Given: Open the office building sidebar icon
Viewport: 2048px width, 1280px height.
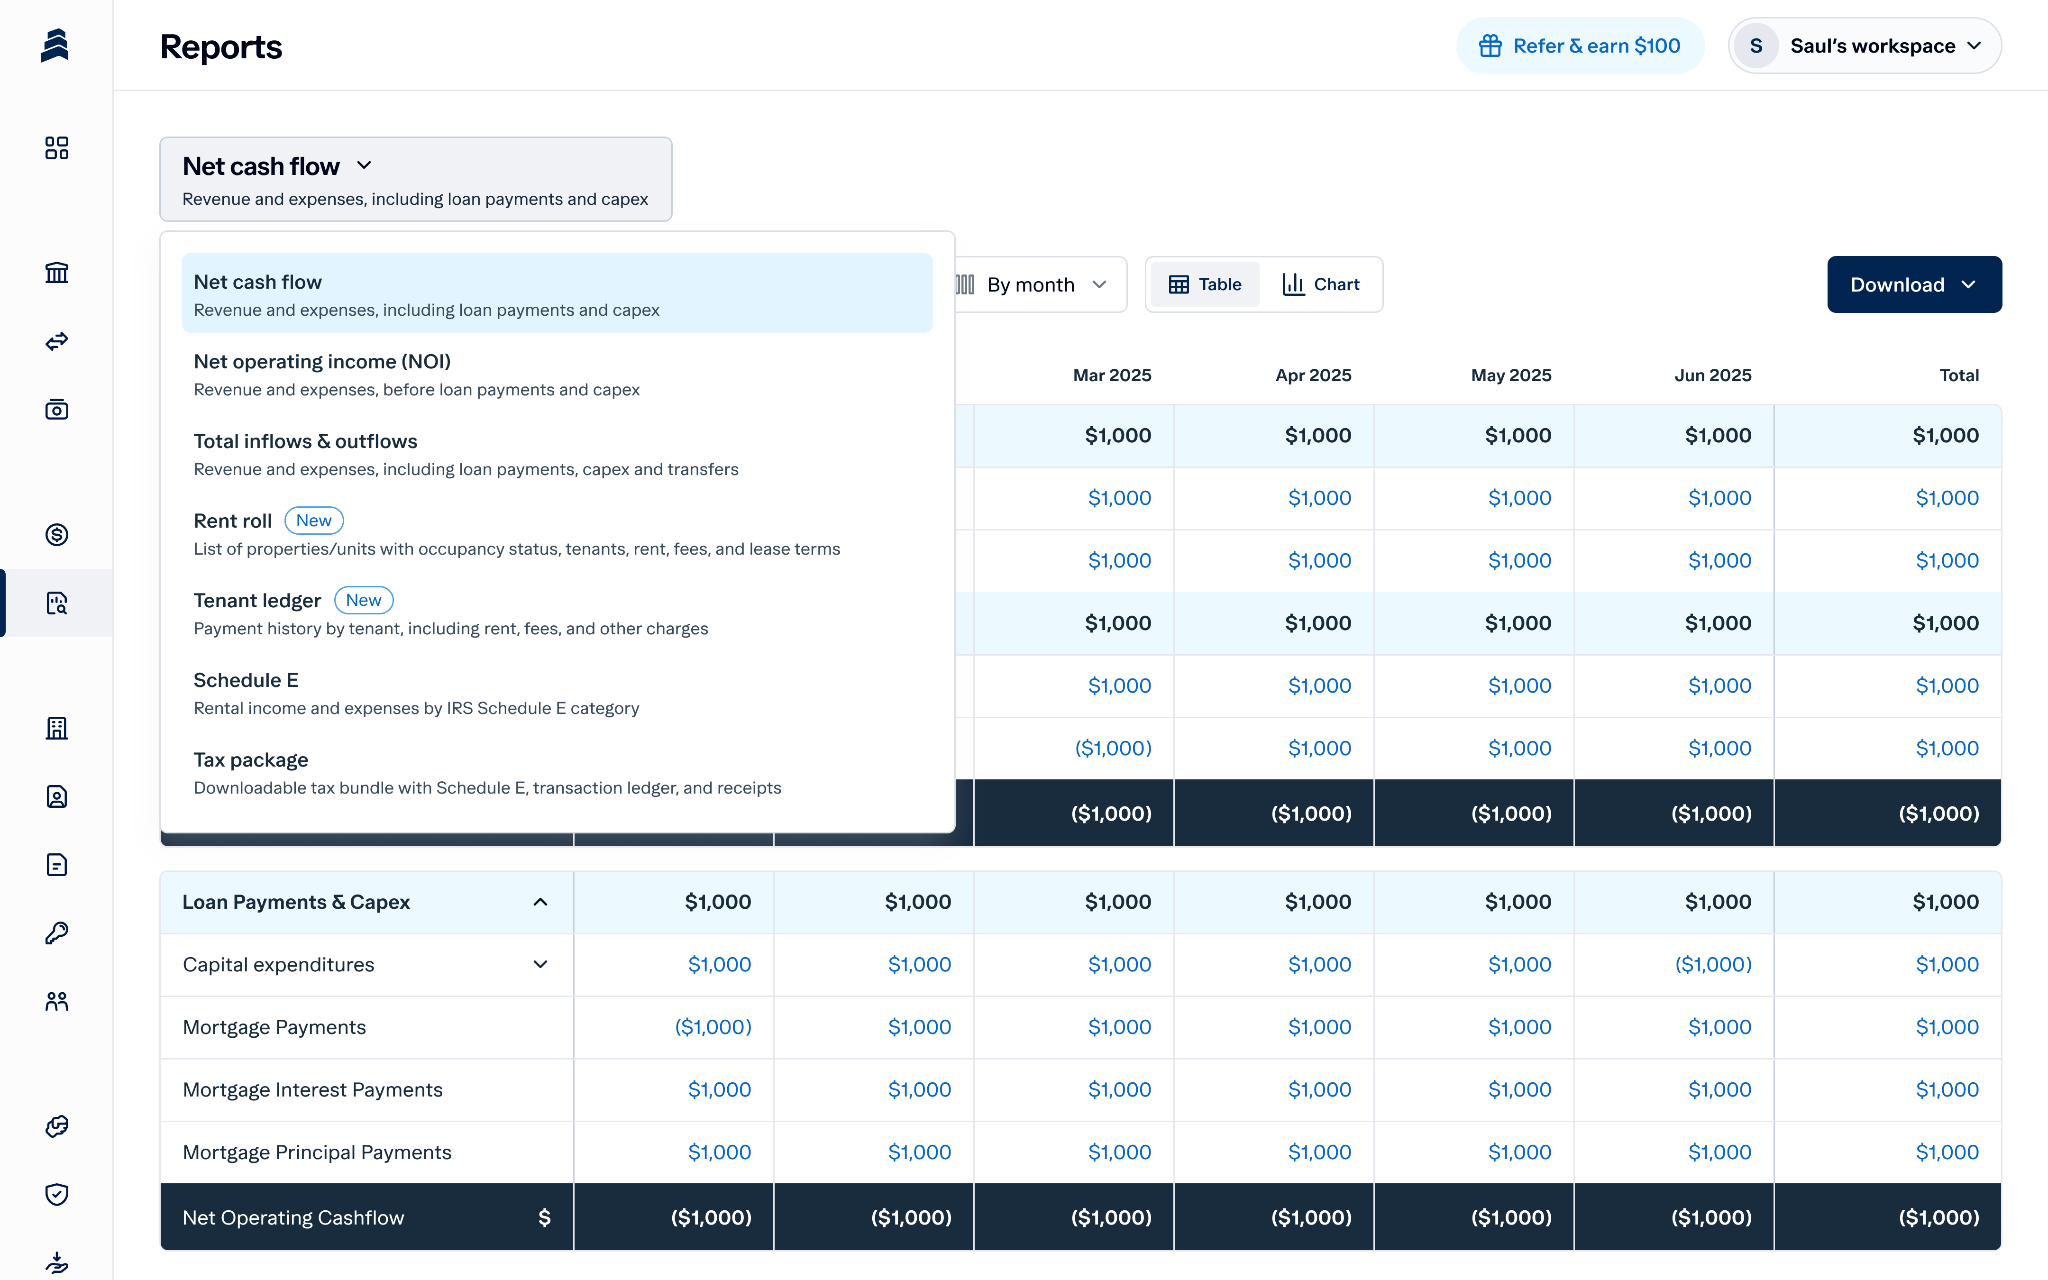Looking at the screenshot, I should pos(57,728).
